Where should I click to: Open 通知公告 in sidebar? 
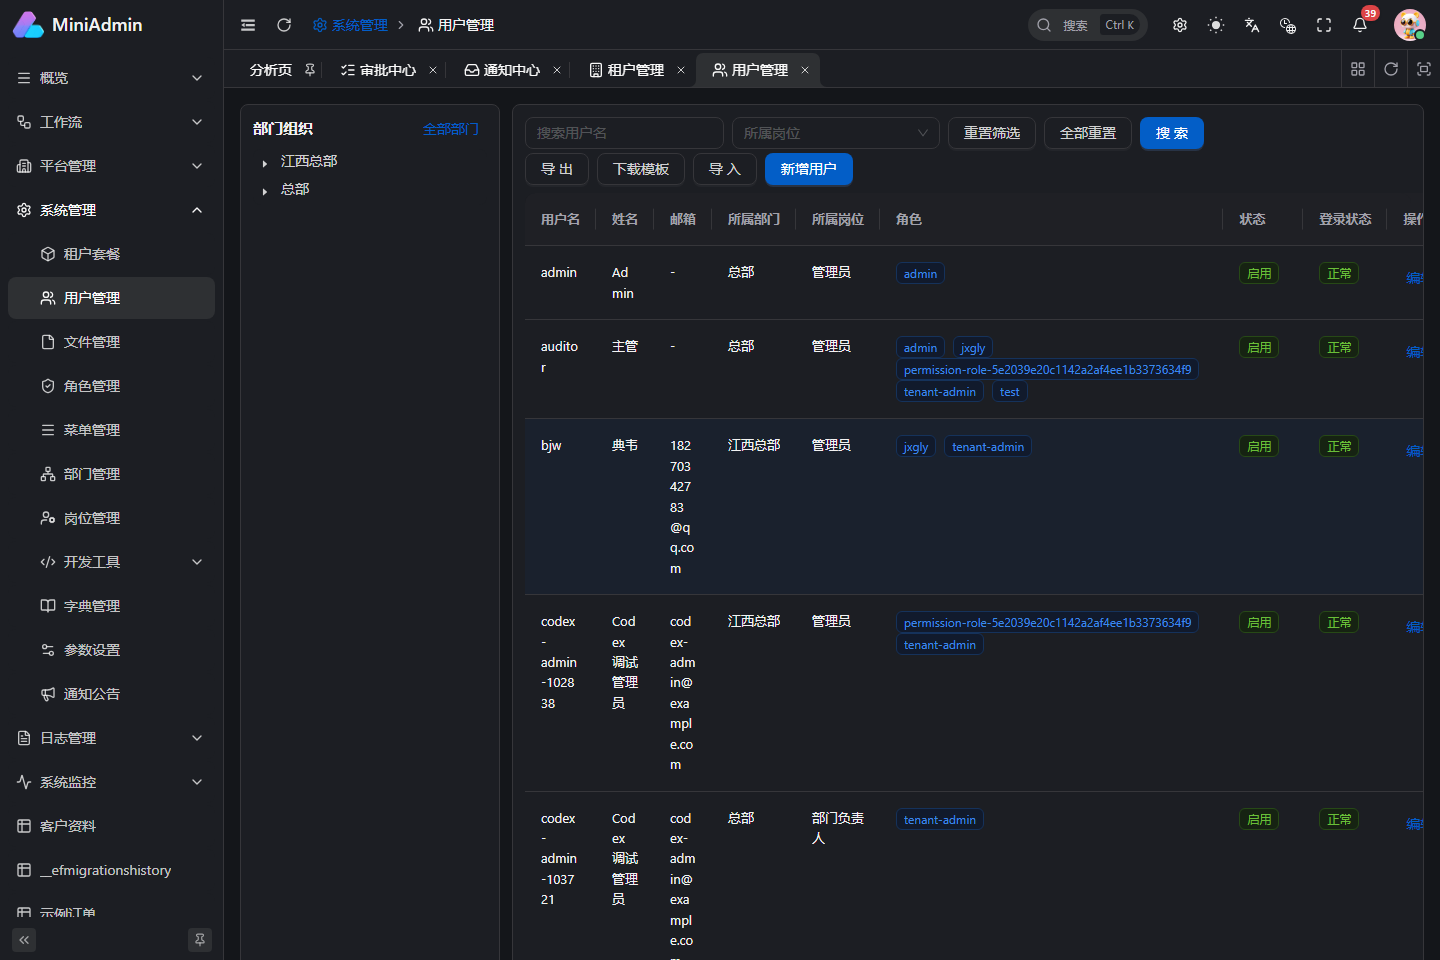111,694
